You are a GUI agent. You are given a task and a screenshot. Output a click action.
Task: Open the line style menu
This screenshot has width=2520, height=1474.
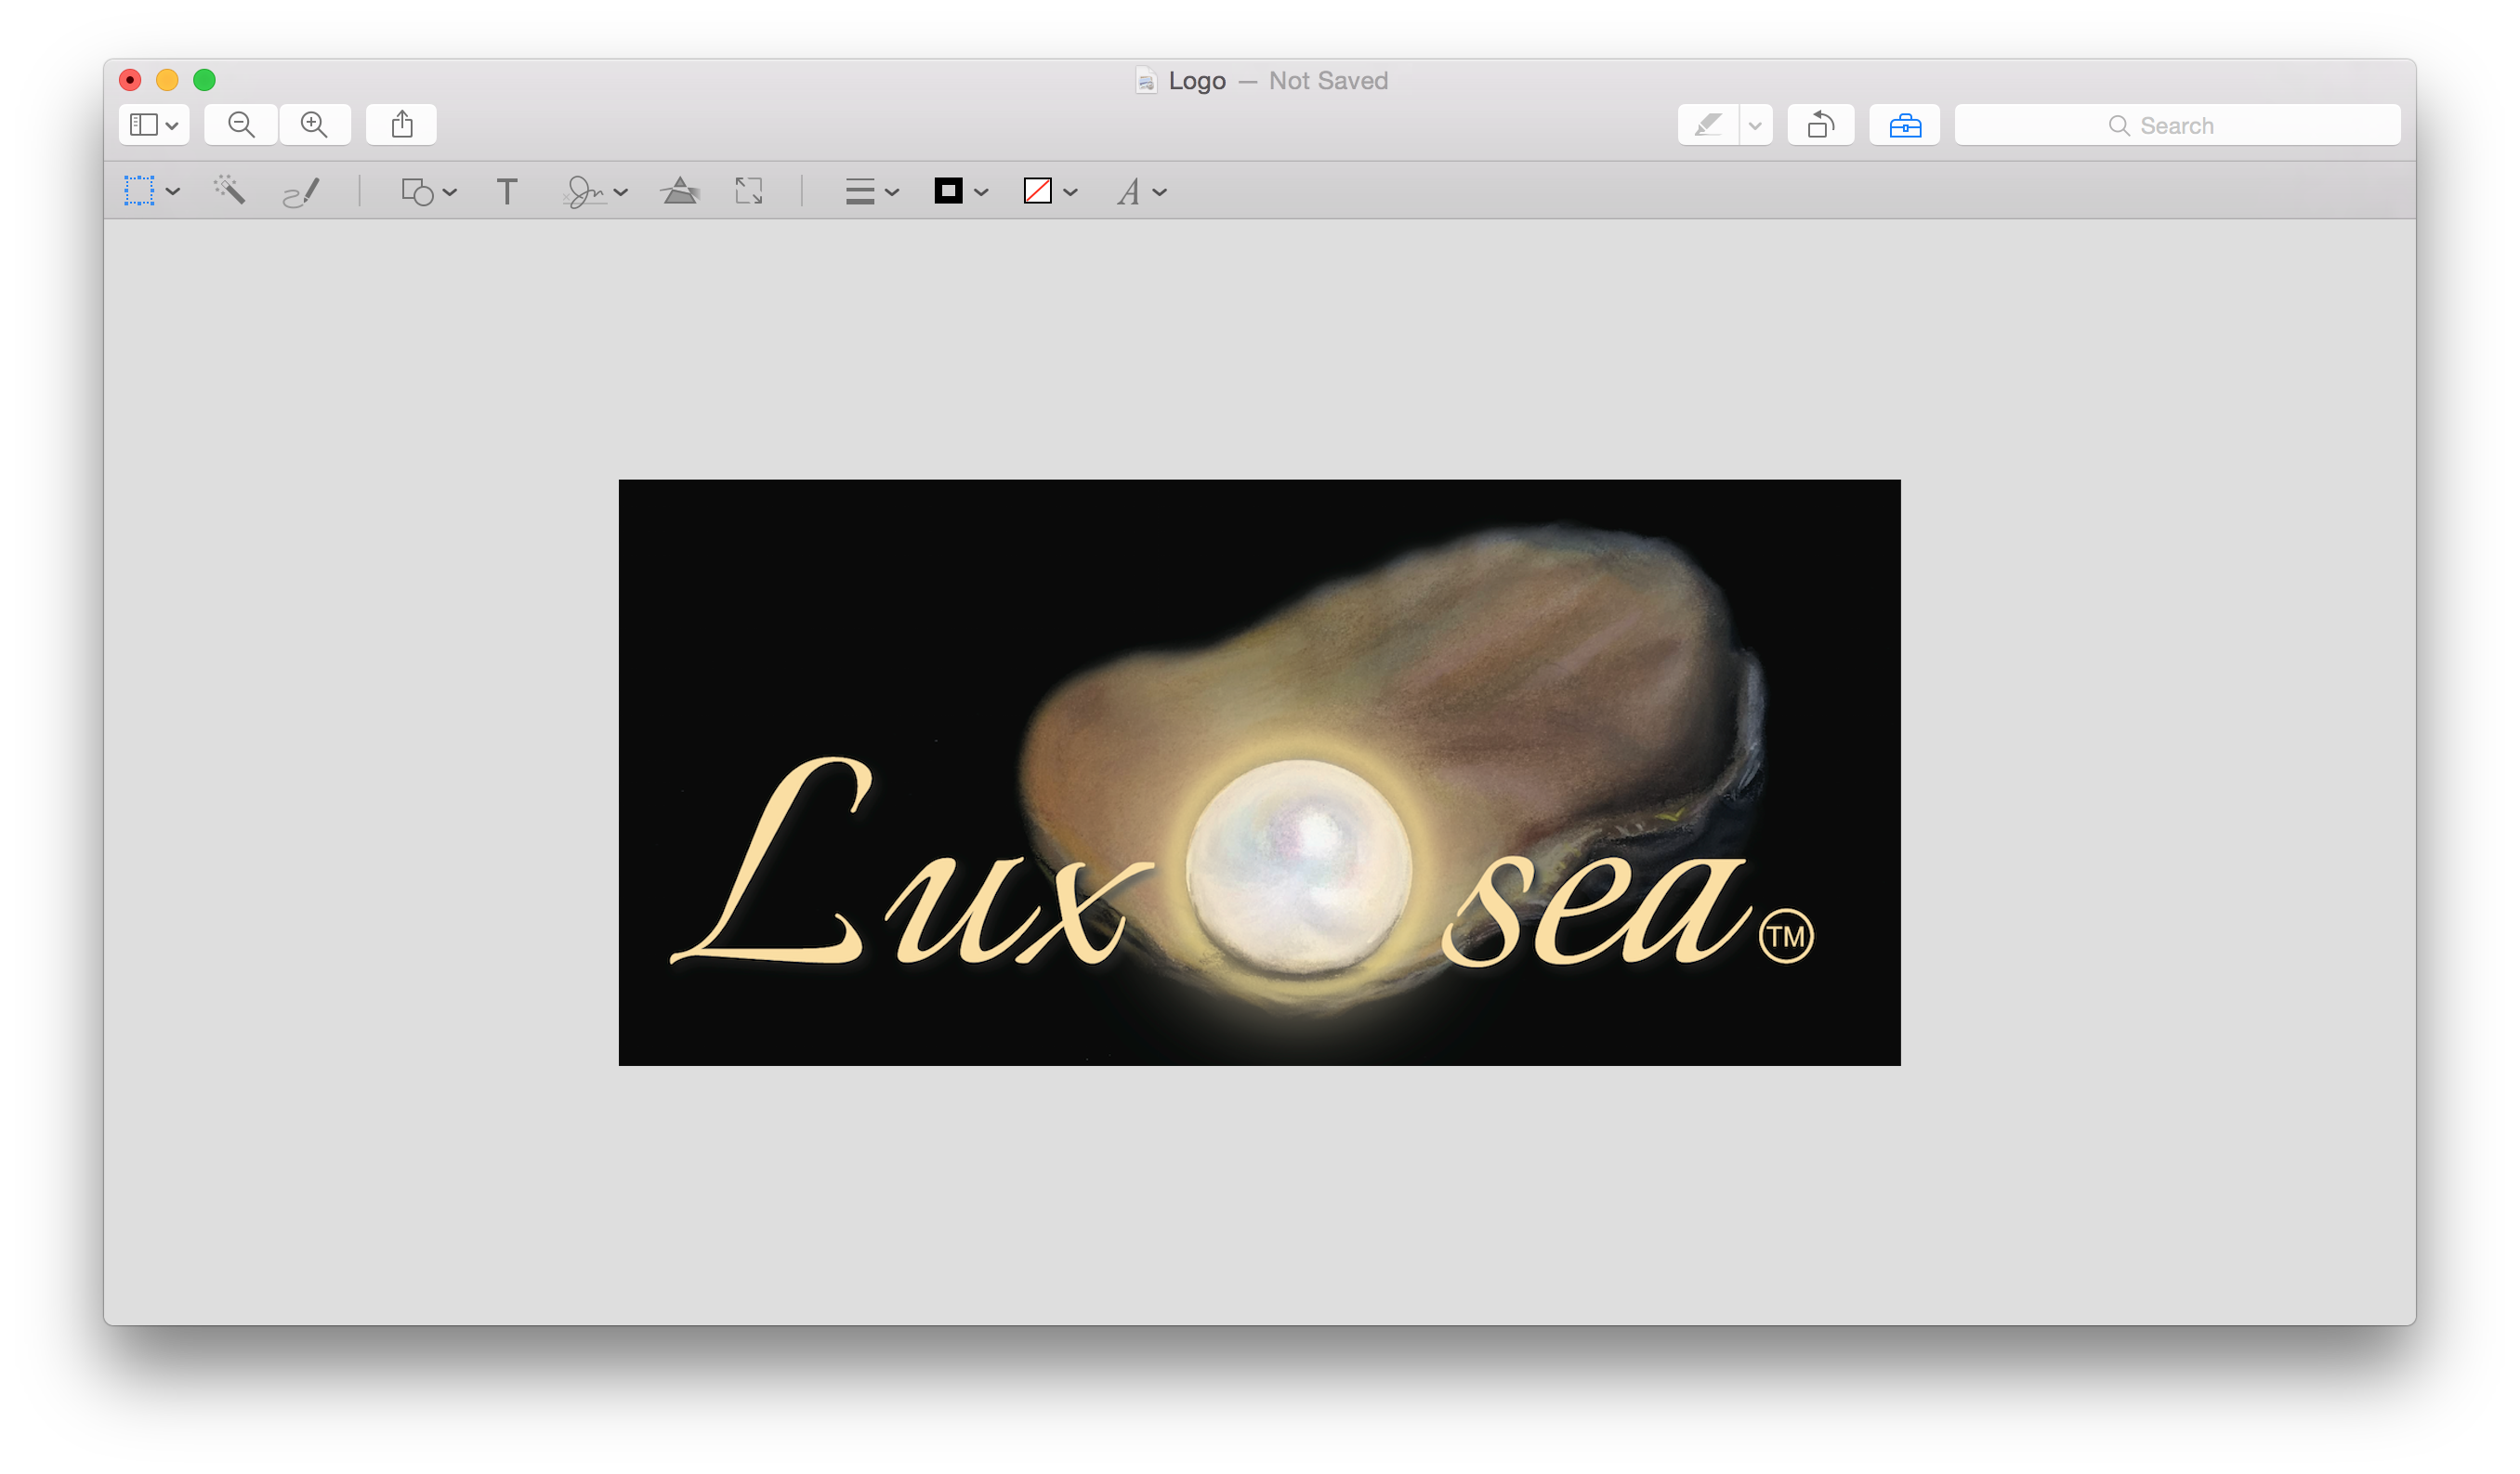860,191
